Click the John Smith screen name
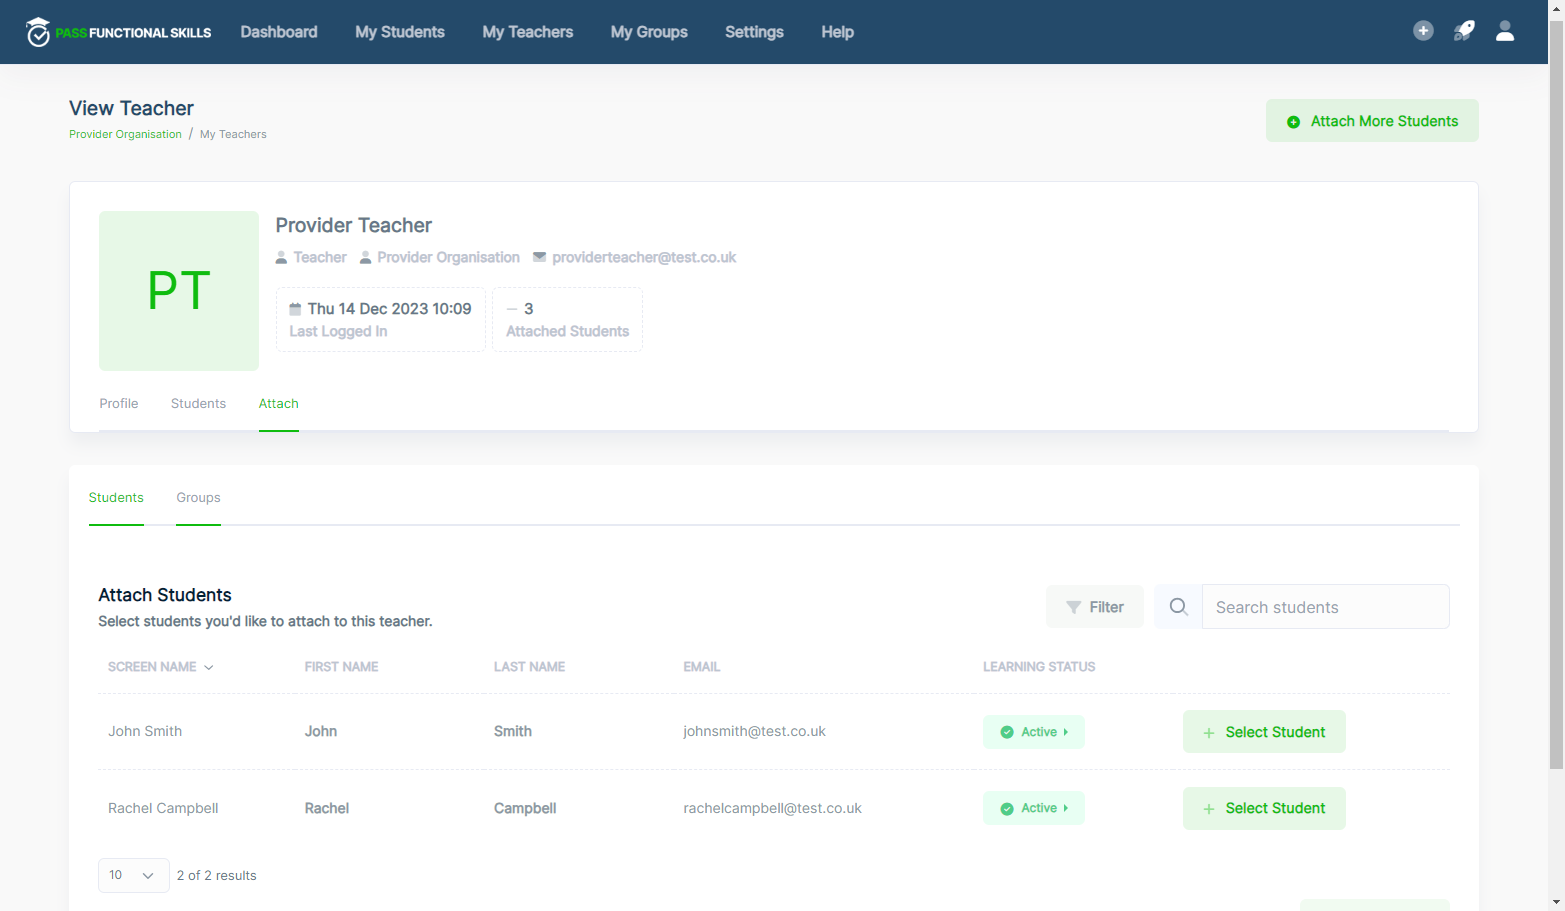This screenshot has height=911, width=1565. coord(145,731)
